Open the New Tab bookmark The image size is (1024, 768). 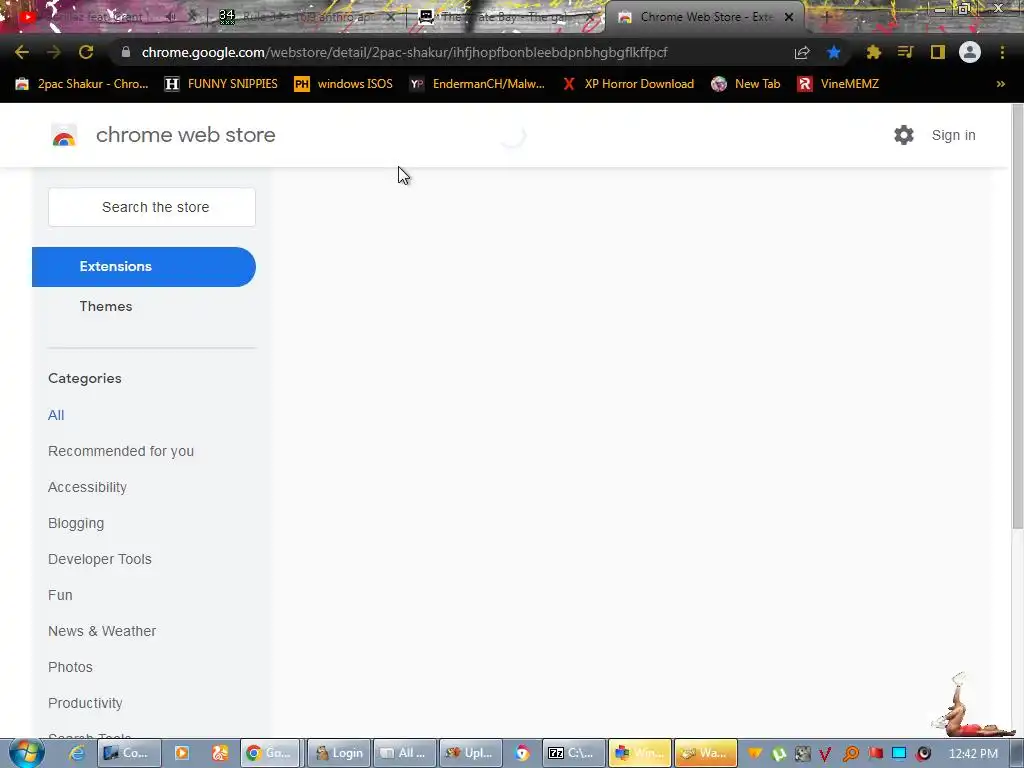click(746, 84)
